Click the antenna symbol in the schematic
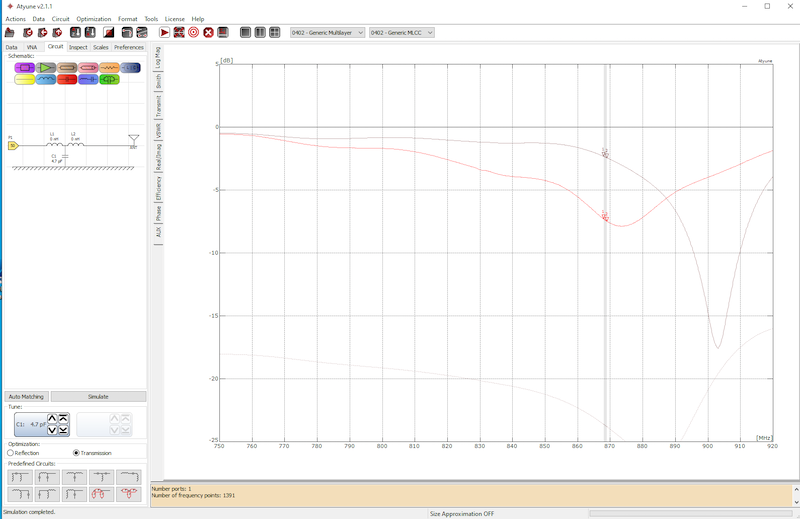The height and width of the screenshot is (519, 800). 133,139
